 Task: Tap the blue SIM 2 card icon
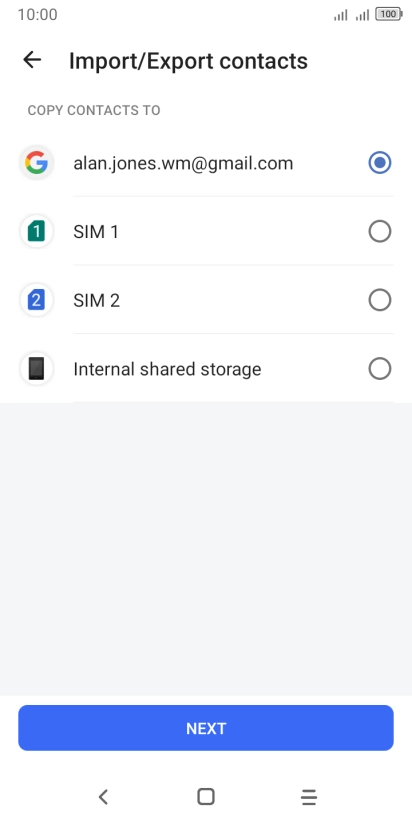coord(36,300)
